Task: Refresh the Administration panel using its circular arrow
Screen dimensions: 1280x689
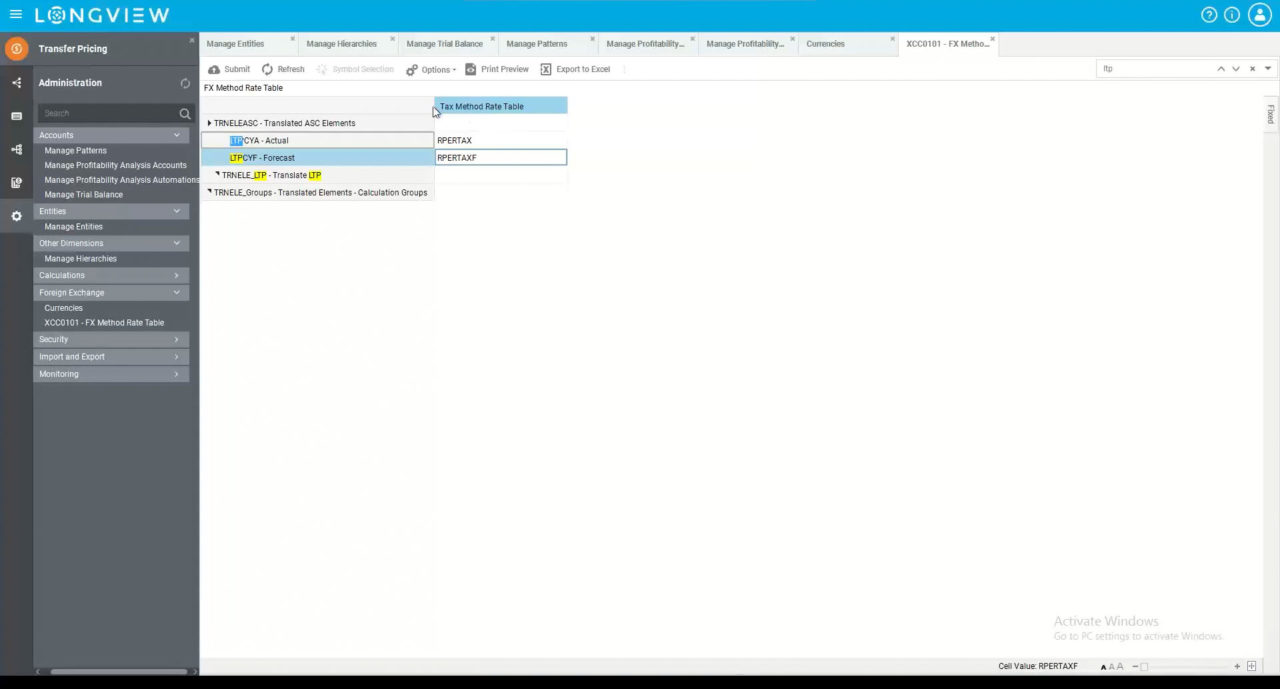Action: tap(185, 84)
